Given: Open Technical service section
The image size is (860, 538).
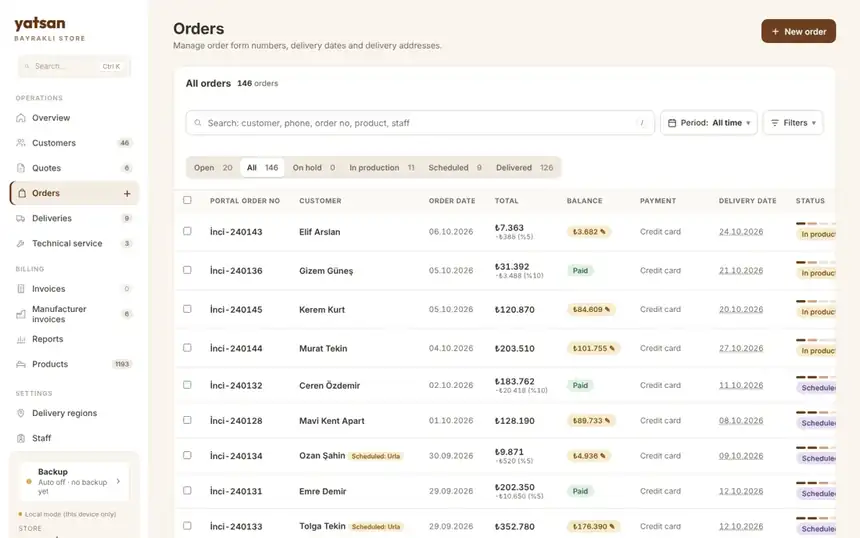Looking at the screenshot, I should coord(73,243).
